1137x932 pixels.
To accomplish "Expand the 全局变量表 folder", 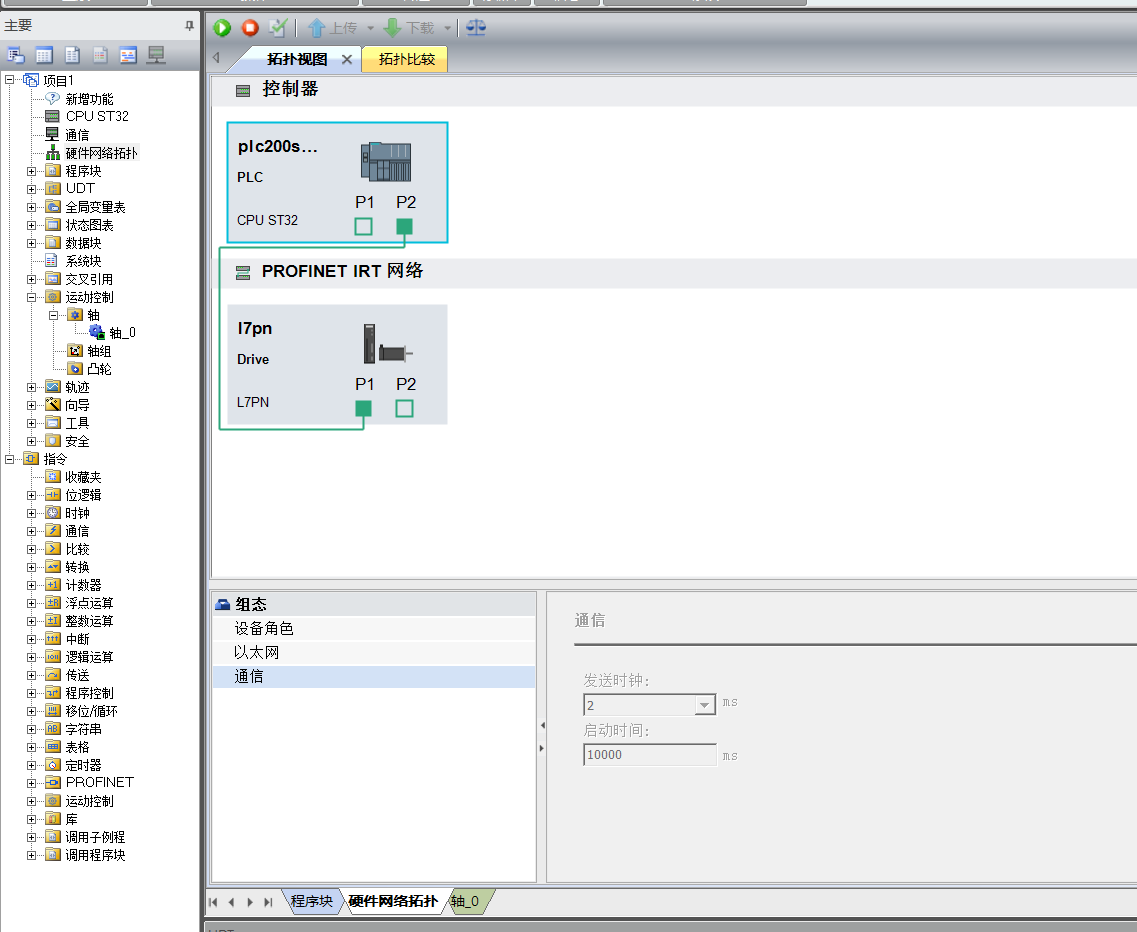I will (31, 207).
